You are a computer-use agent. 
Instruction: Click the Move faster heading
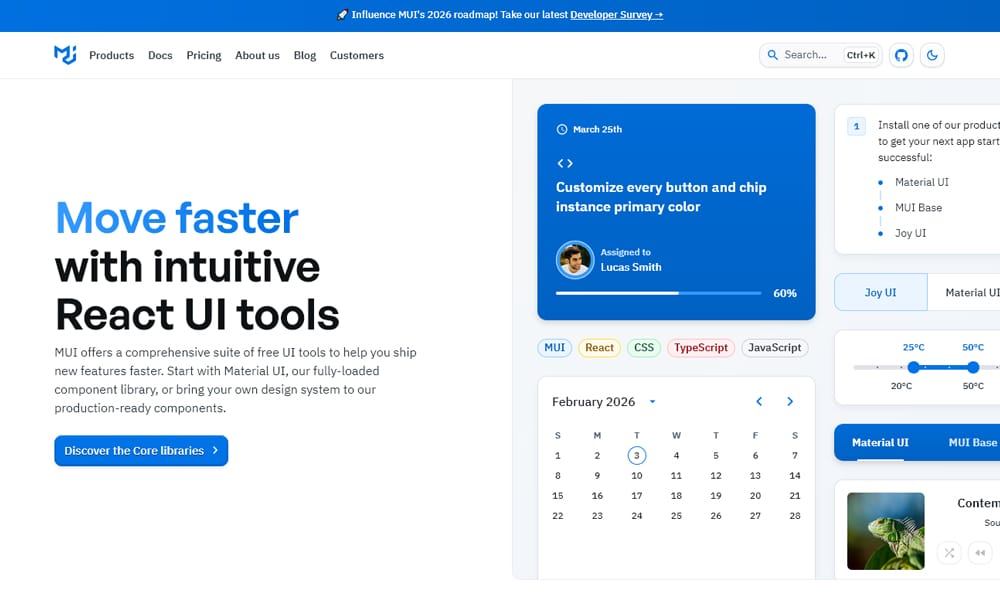[177, 217]
